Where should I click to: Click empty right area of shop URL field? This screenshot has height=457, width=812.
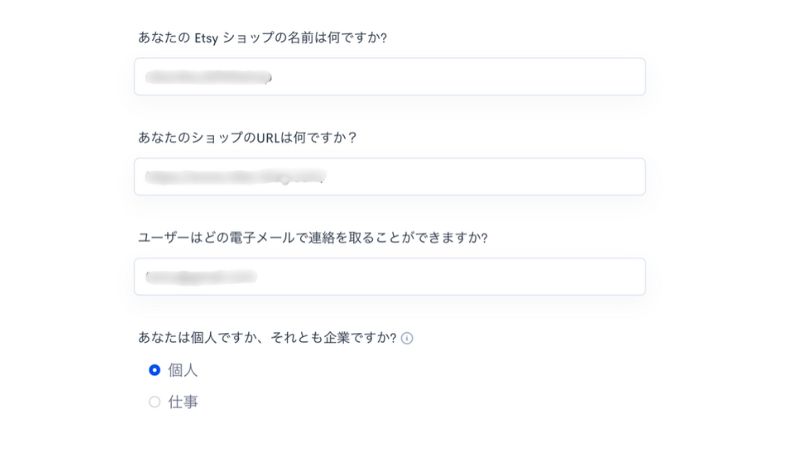click(x=492, y=177)
